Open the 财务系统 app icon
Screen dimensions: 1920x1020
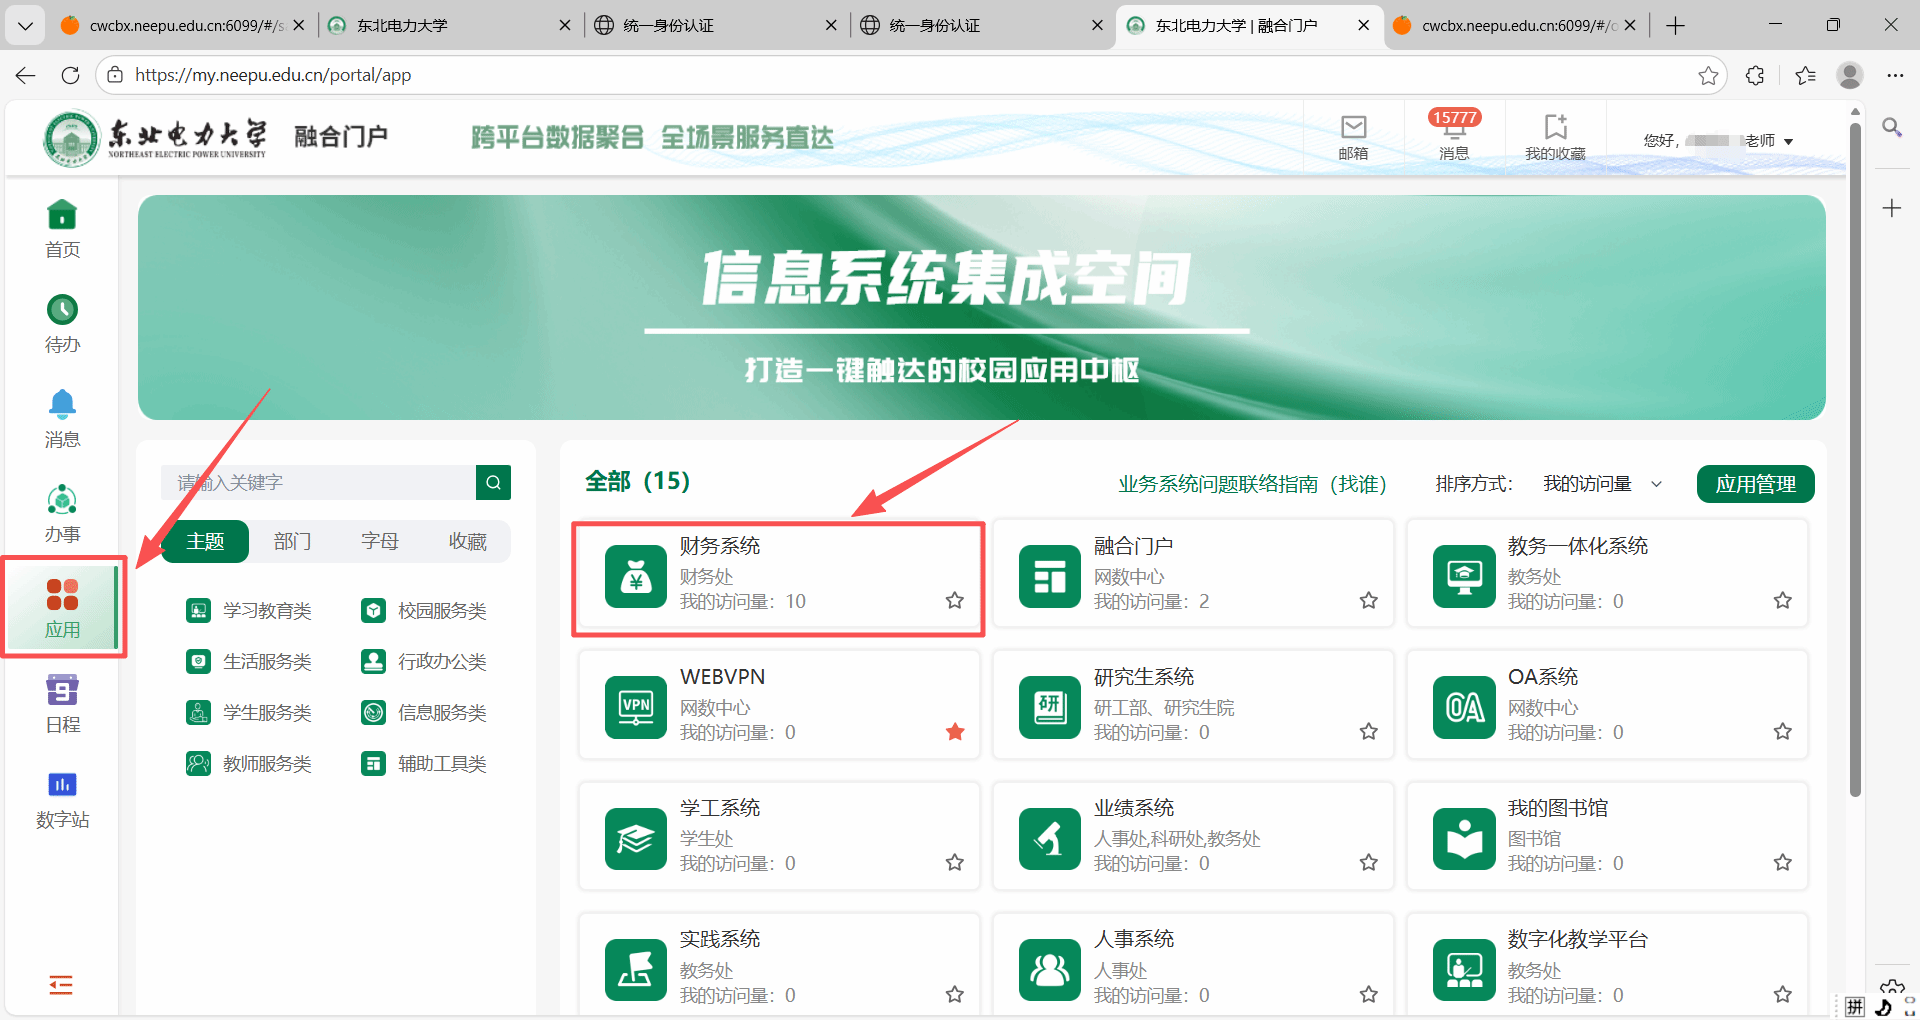pos(635,576)
